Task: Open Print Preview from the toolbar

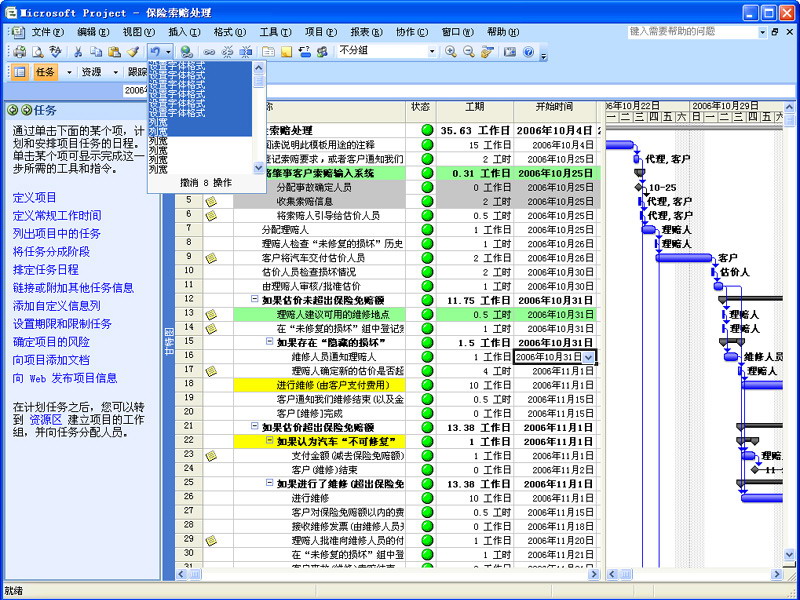Action: (37, 52)
